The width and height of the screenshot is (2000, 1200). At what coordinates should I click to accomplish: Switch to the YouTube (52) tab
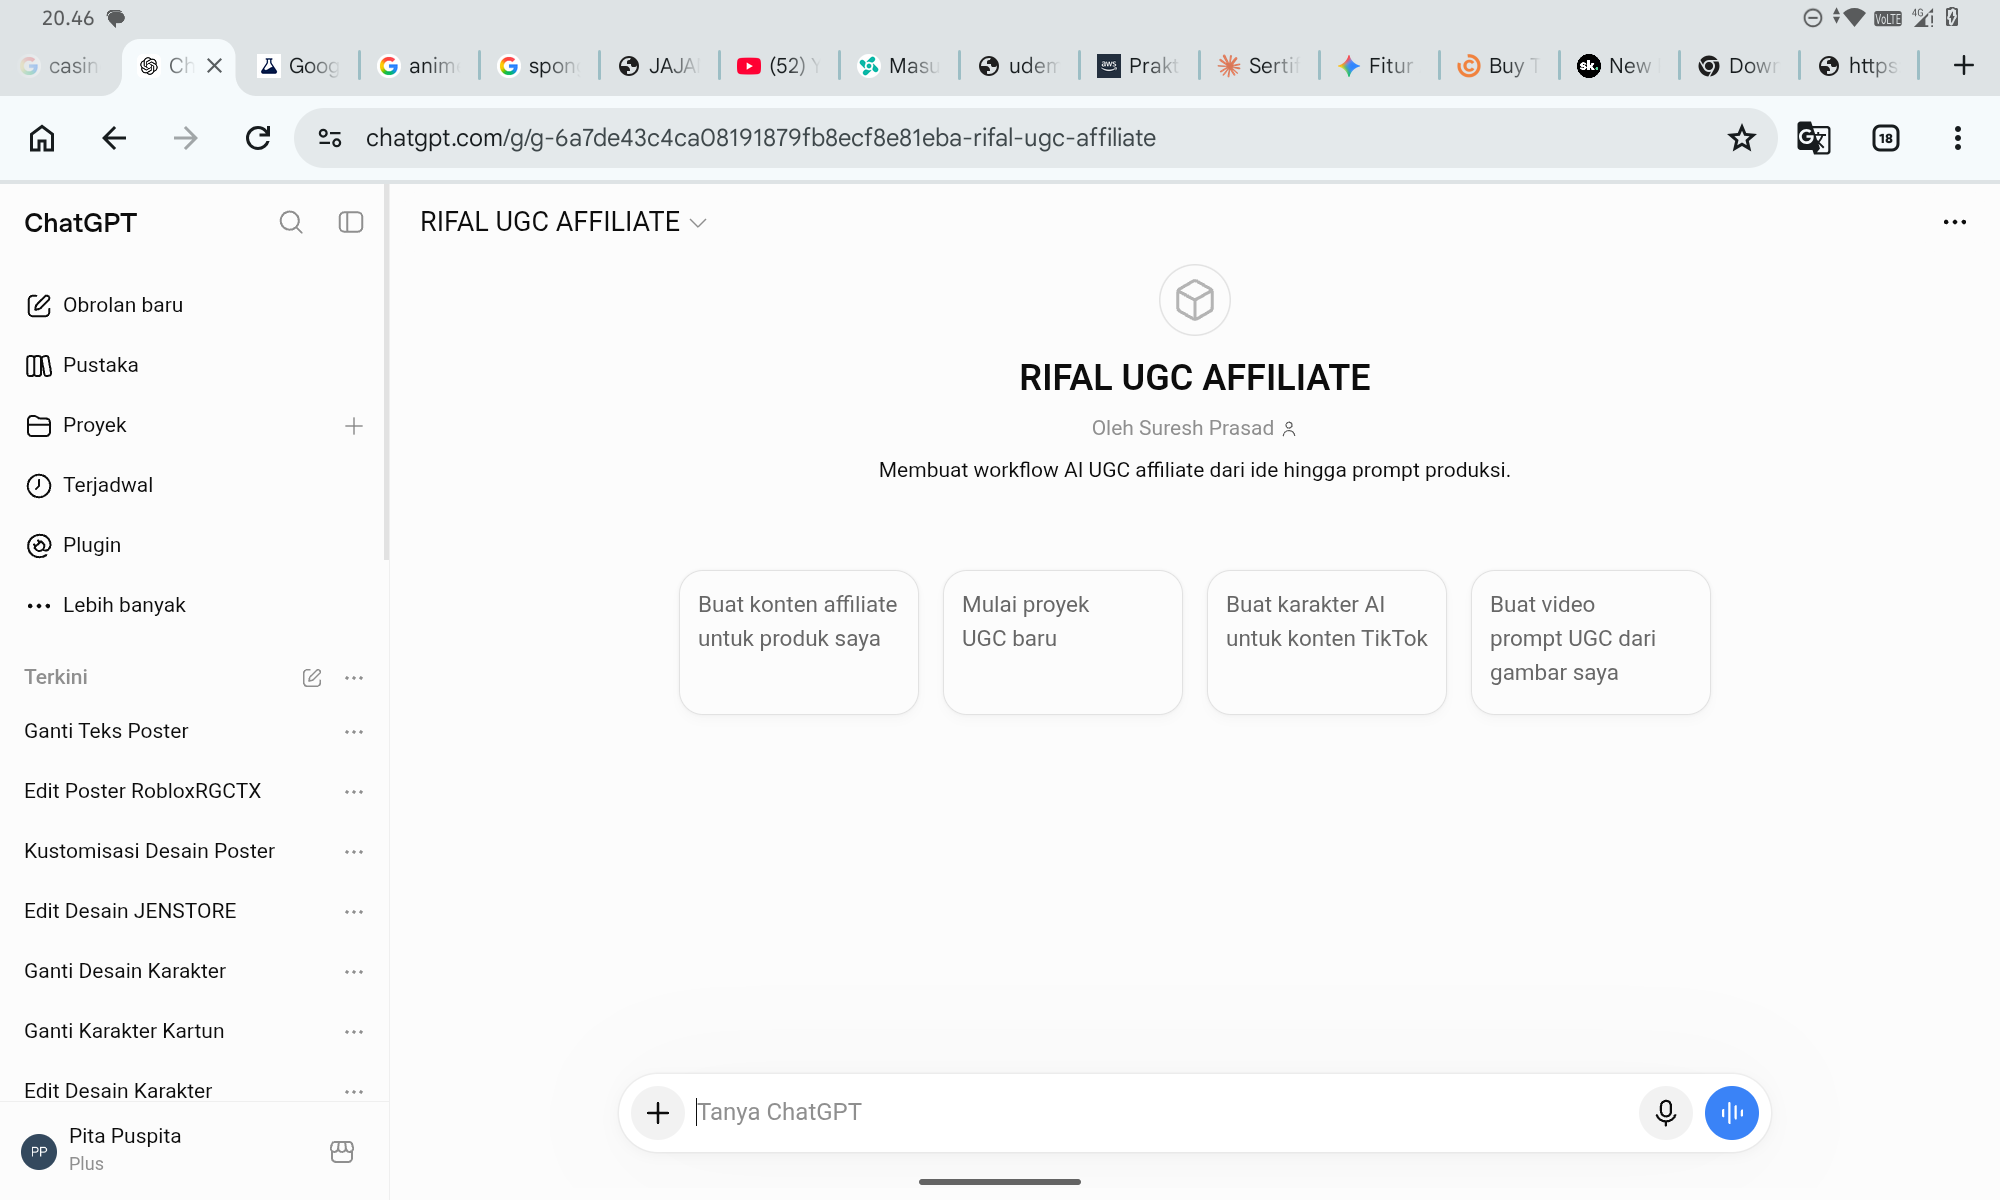pos(778,66)
